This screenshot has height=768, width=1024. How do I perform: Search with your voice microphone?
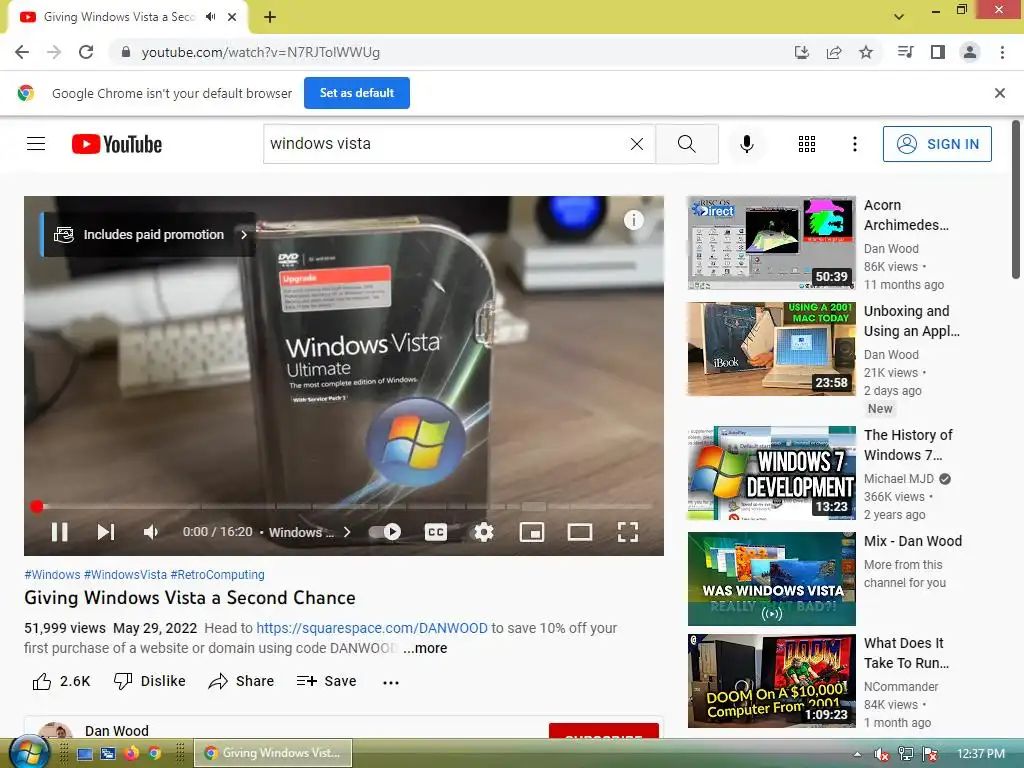pyautogui.click(x=746, y=144)
